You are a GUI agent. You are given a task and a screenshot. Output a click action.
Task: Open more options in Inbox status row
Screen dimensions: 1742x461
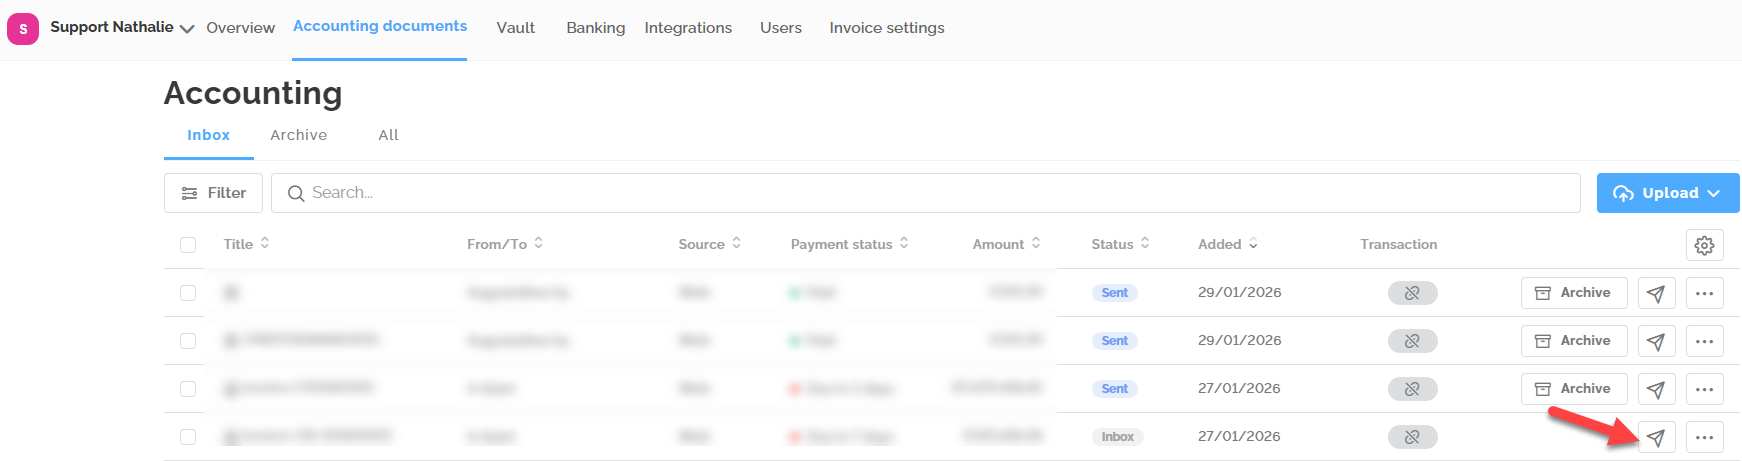pyautogui.click(x=1705, y=437)
